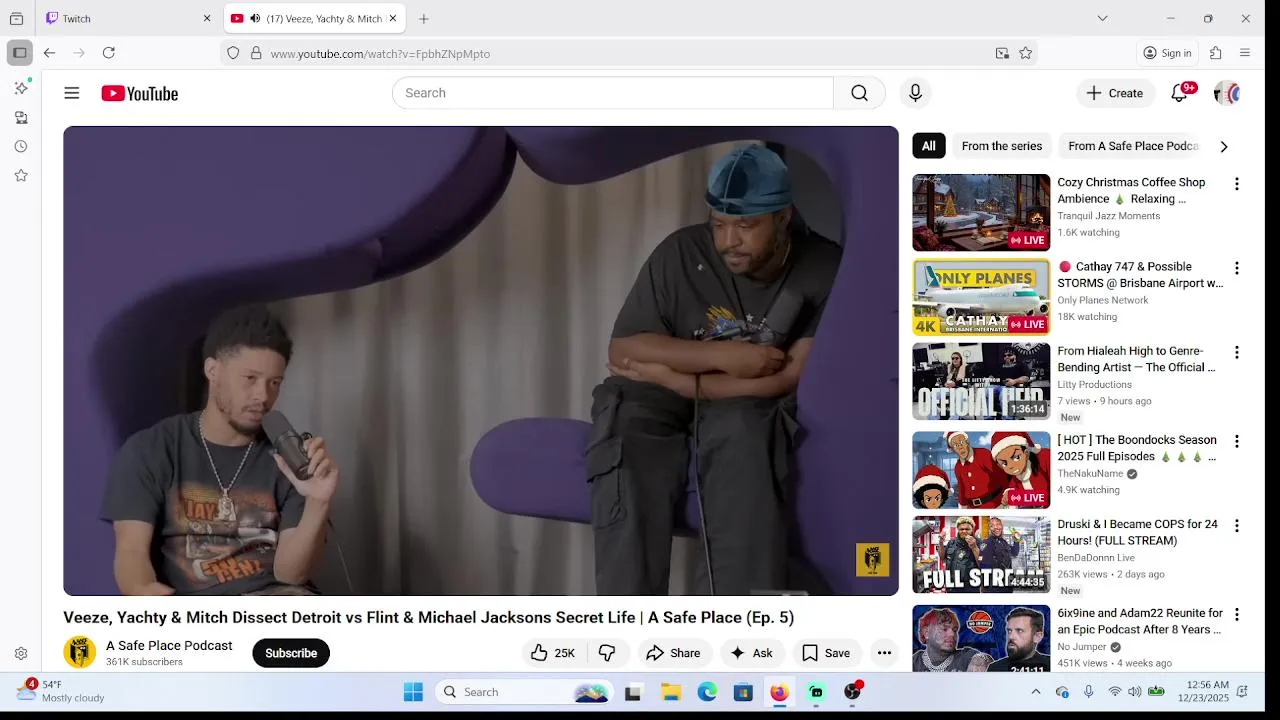Open bookmarks star in the sidebar
Viewport: 1280px width, 720px height.
click(x=21, y=175)
